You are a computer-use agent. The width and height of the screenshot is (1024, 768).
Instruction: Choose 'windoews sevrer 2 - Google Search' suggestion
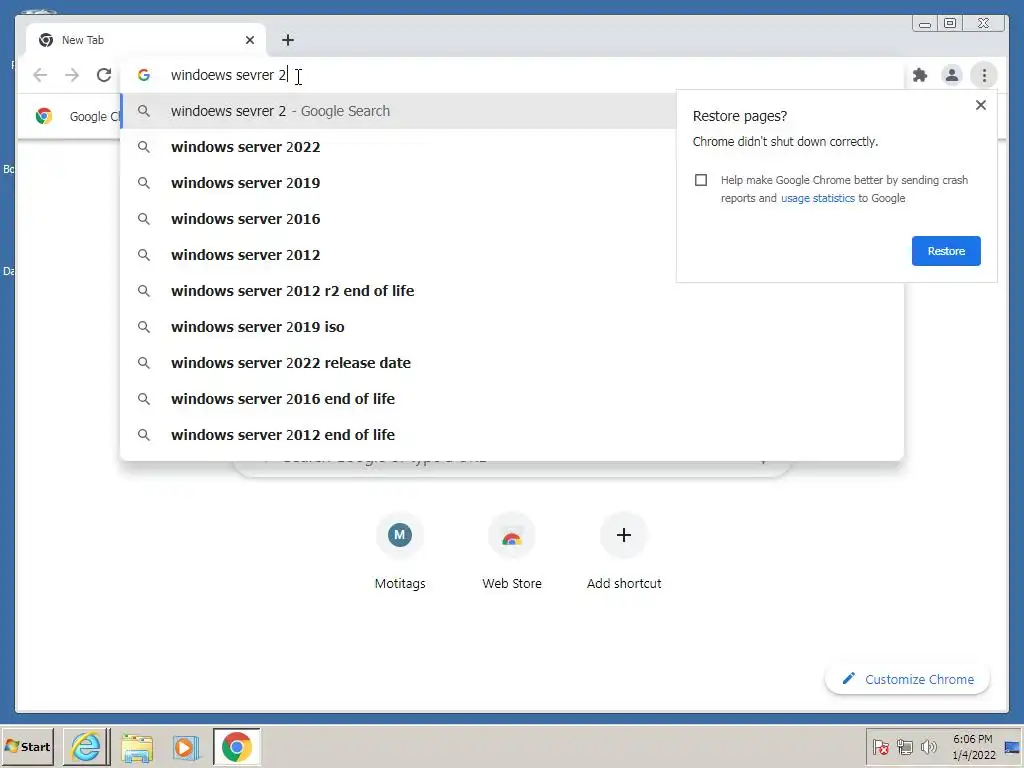pyautogui.click(x=398, y=111)
